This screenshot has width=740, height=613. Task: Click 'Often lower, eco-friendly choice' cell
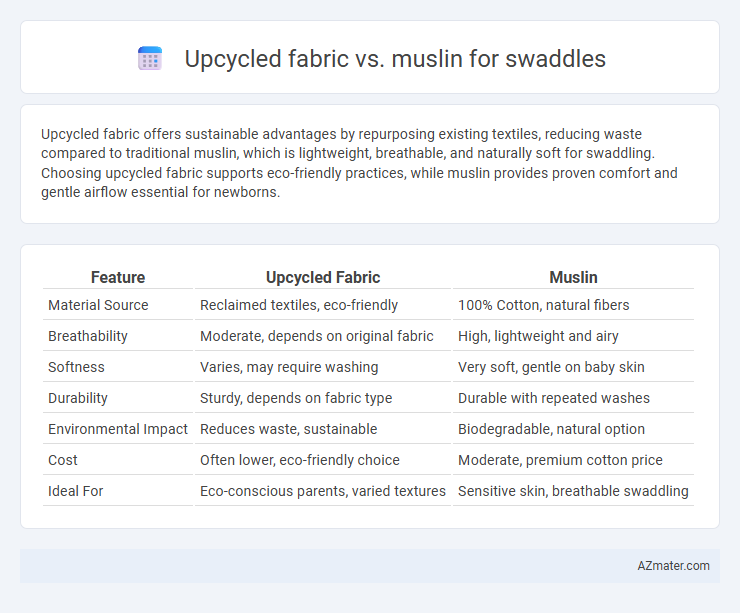click(300, 460)
